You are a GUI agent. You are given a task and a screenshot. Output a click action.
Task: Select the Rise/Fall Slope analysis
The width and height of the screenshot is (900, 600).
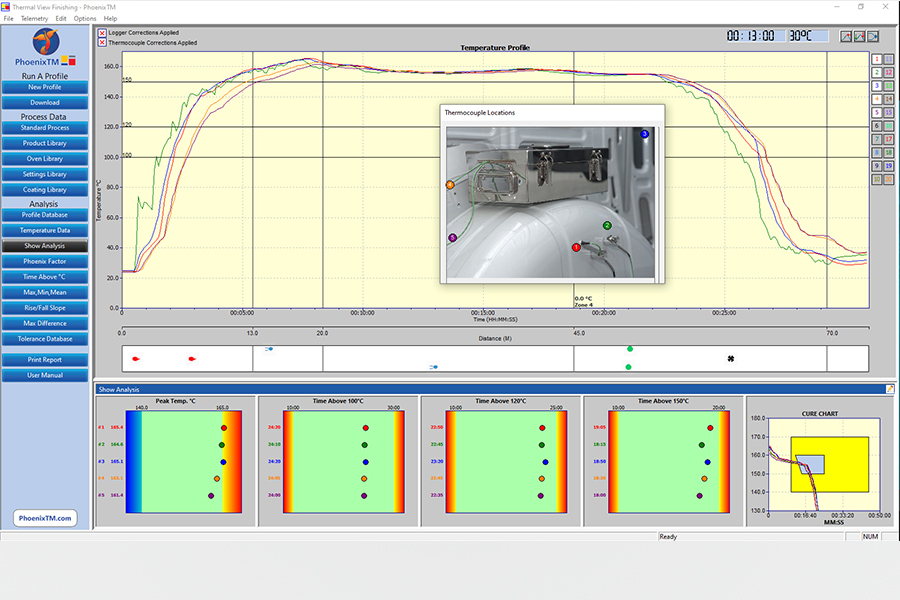click(45, 308)
